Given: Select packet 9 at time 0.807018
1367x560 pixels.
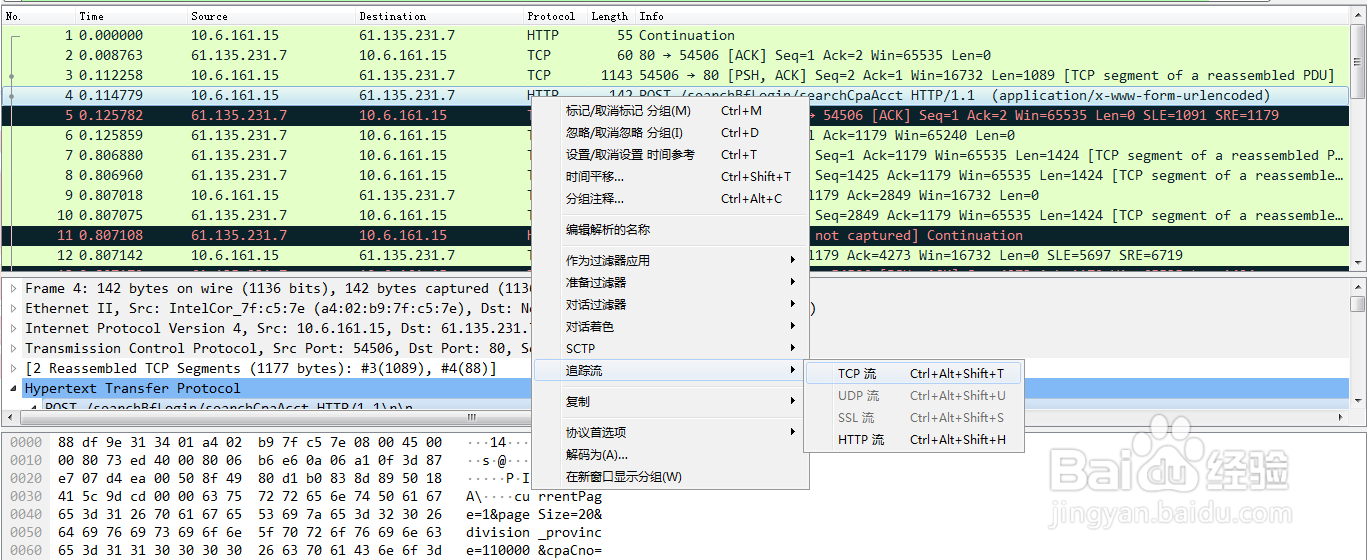Looking at the screenshot, I should [675, 195].
